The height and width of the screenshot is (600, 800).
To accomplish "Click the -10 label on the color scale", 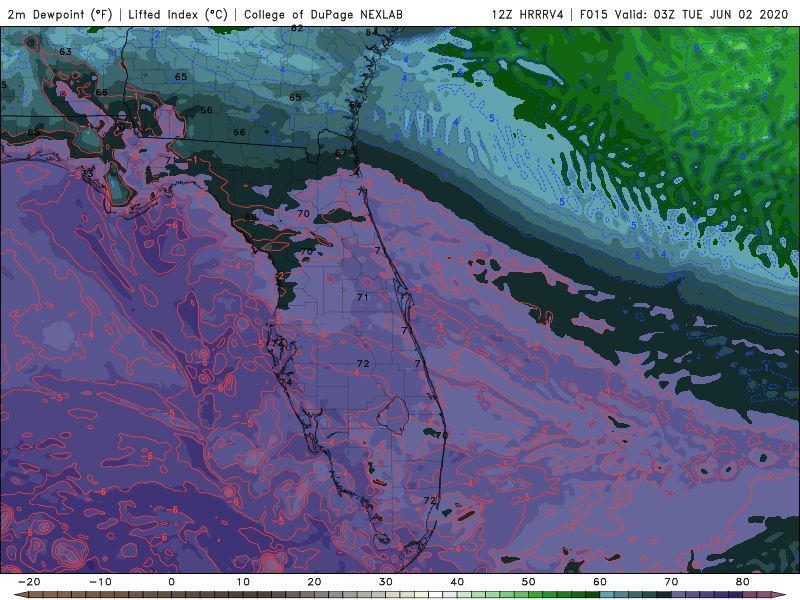I will point(100,582).
